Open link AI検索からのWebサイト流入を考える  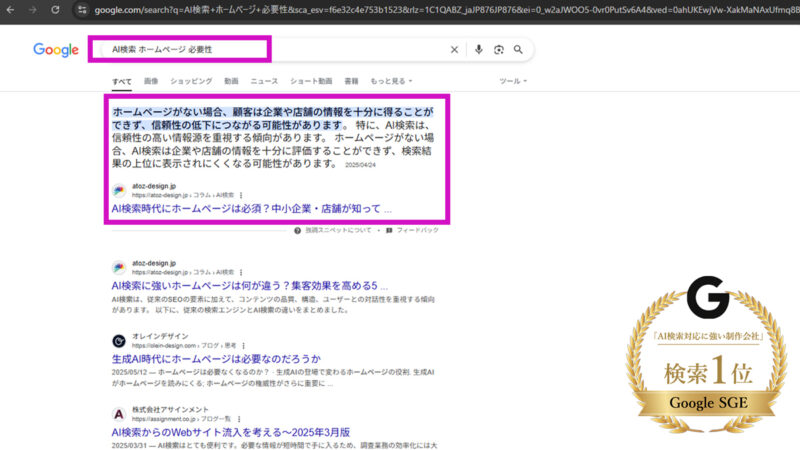point(231,432)
